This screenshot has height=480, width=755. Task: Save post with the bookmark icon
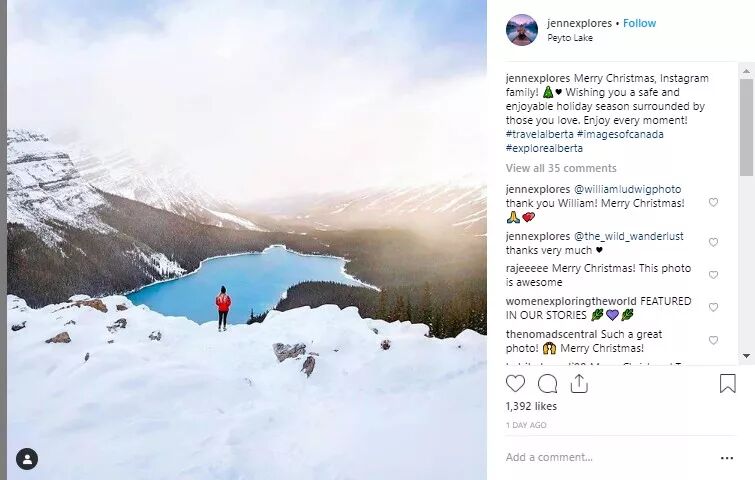(727, 384)
